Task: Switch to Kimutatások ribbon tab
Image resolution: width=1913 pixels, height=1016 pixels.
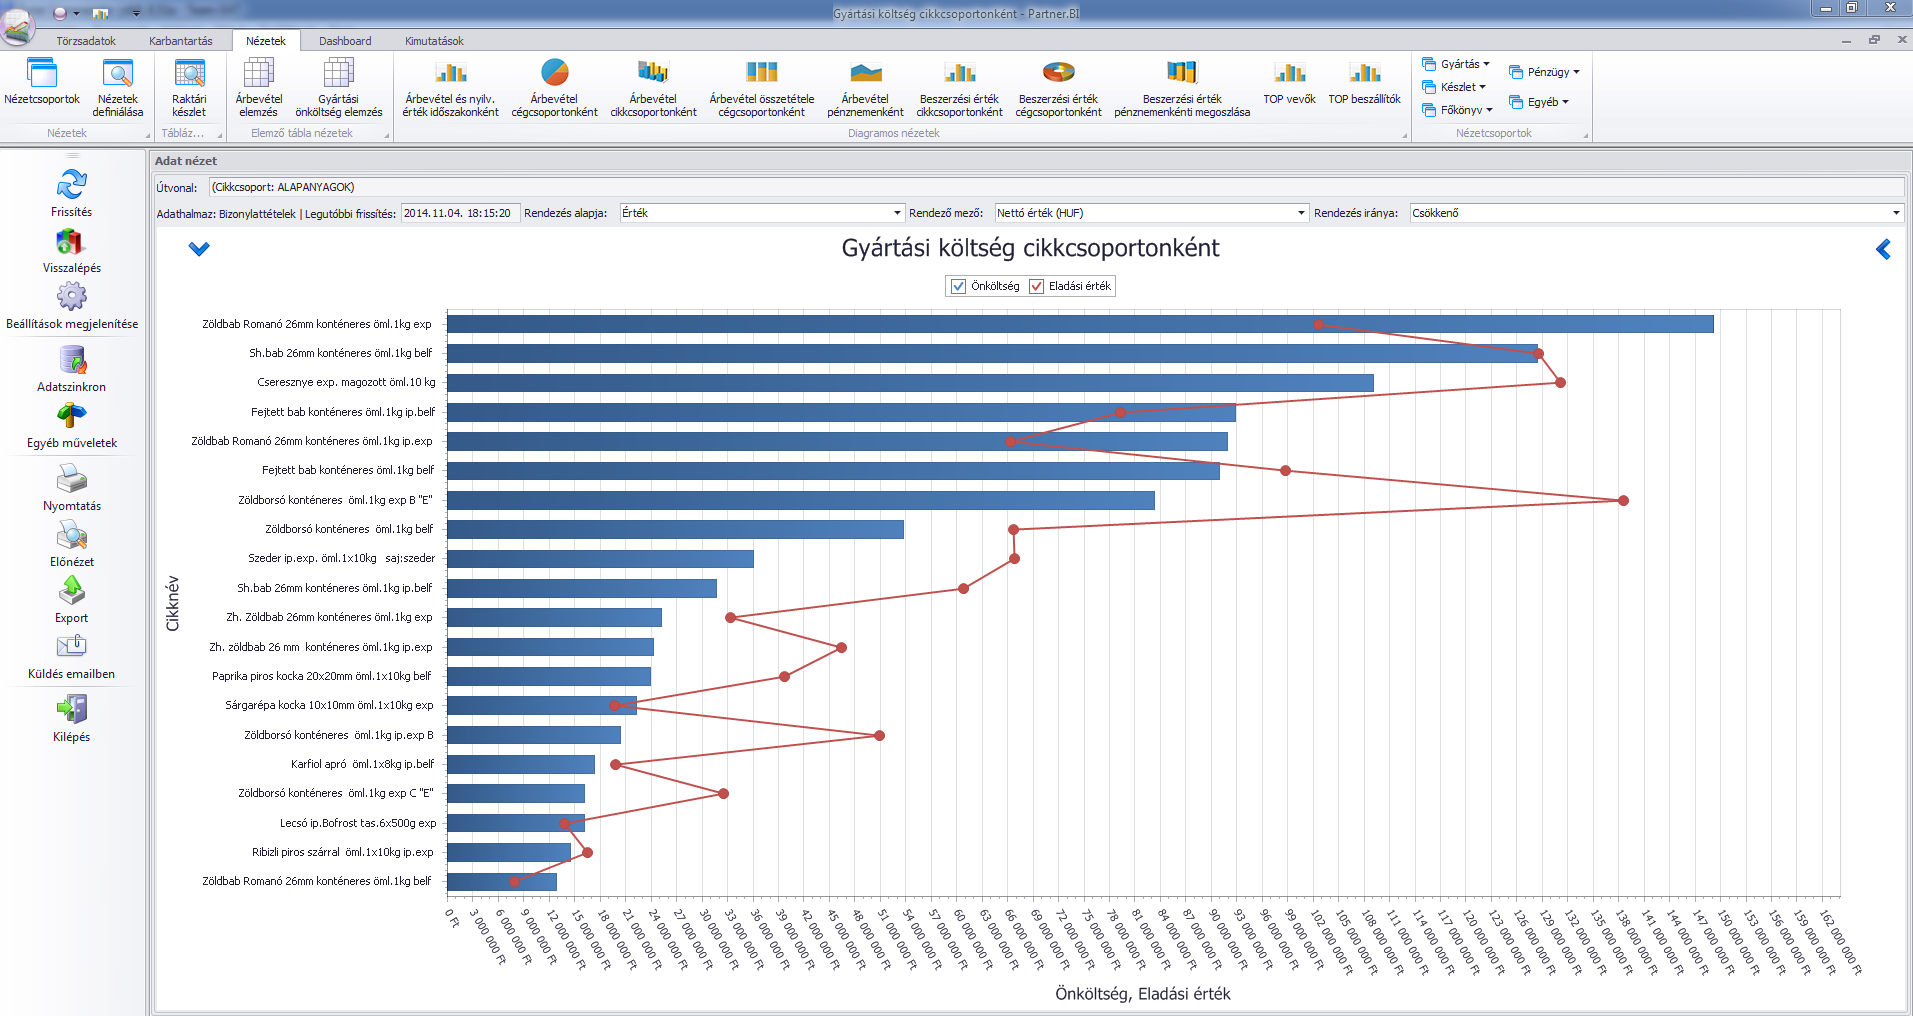Action: tap(434, 41)
